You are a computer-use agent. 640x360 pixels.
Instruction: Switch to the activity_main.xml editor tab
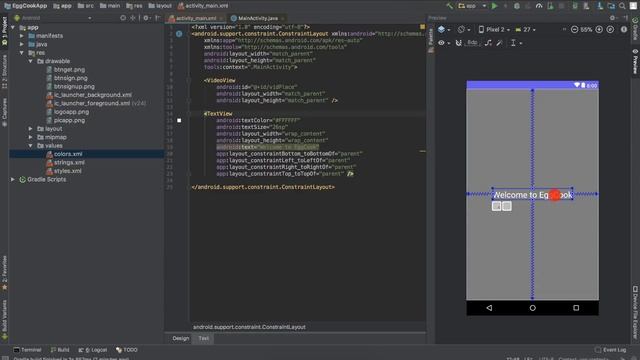click(x=195, y=18)
